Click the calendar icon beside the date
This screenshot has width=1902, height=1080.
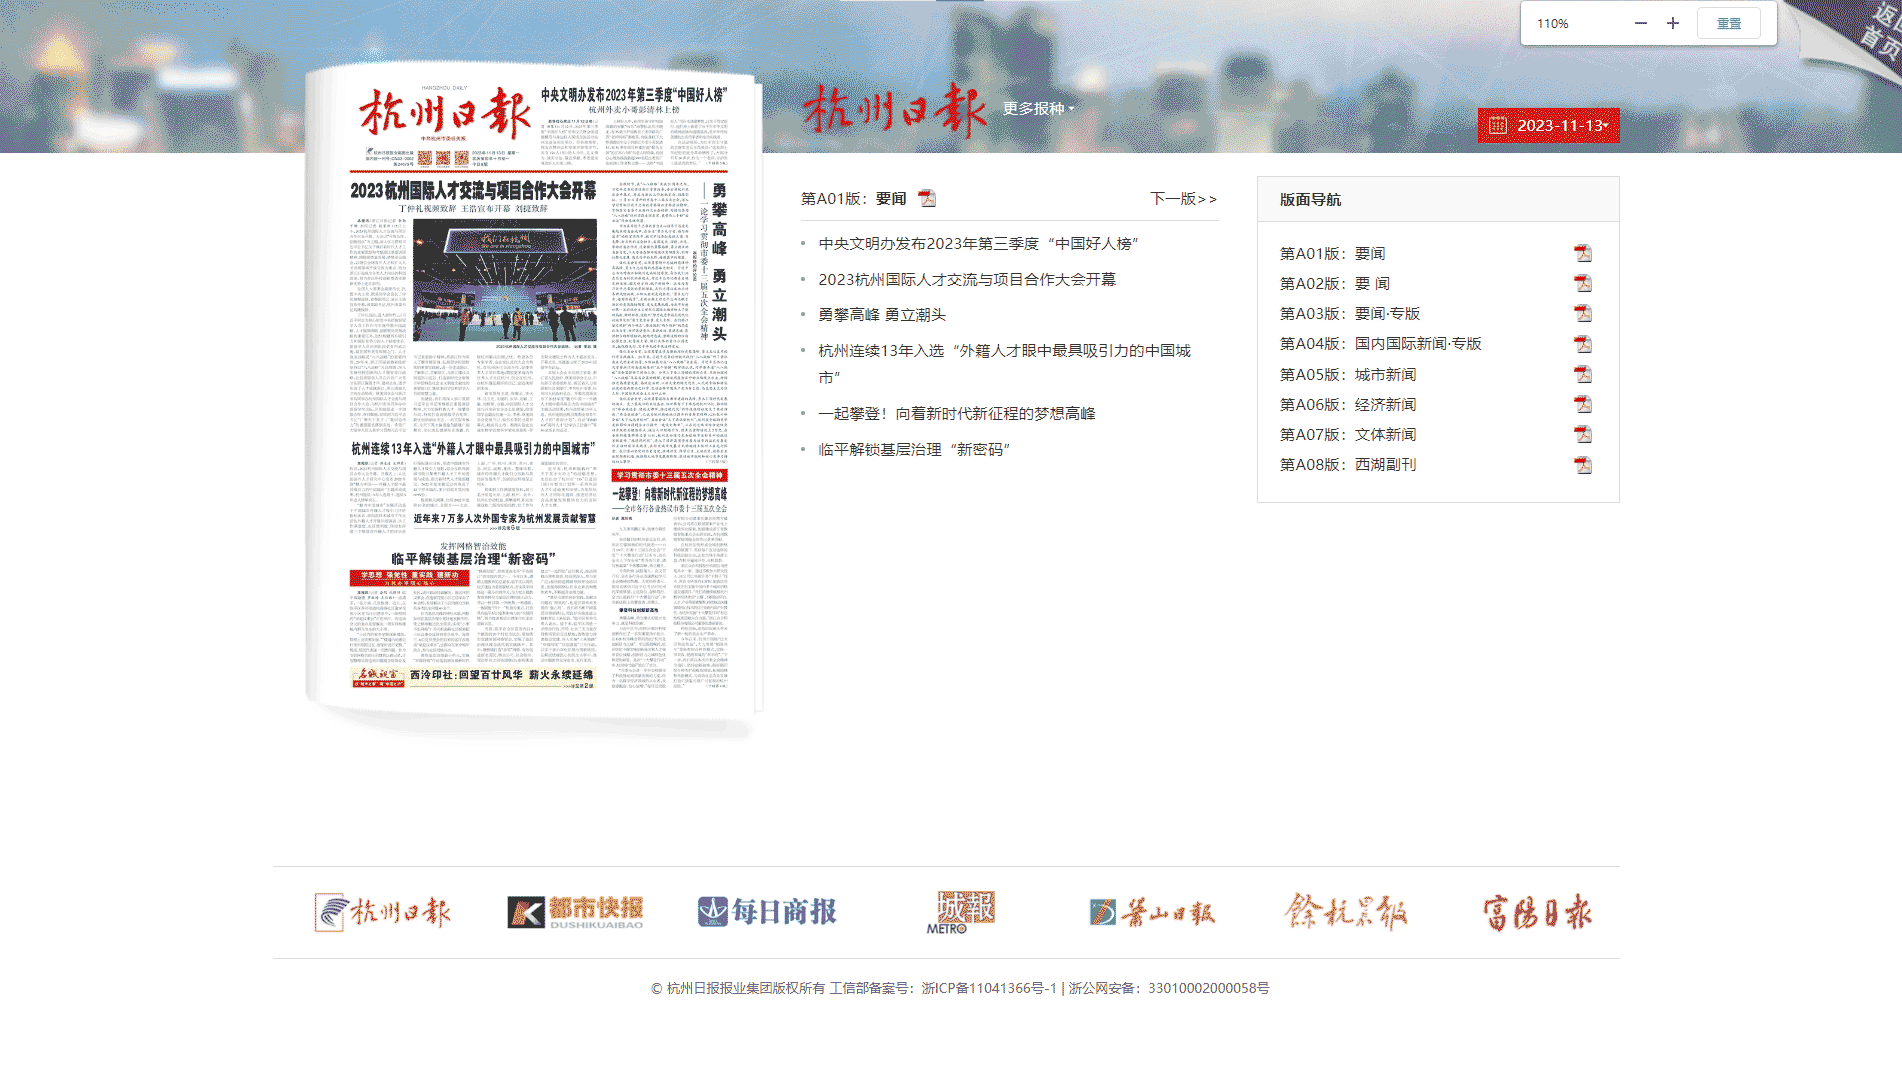[1498, 125]
